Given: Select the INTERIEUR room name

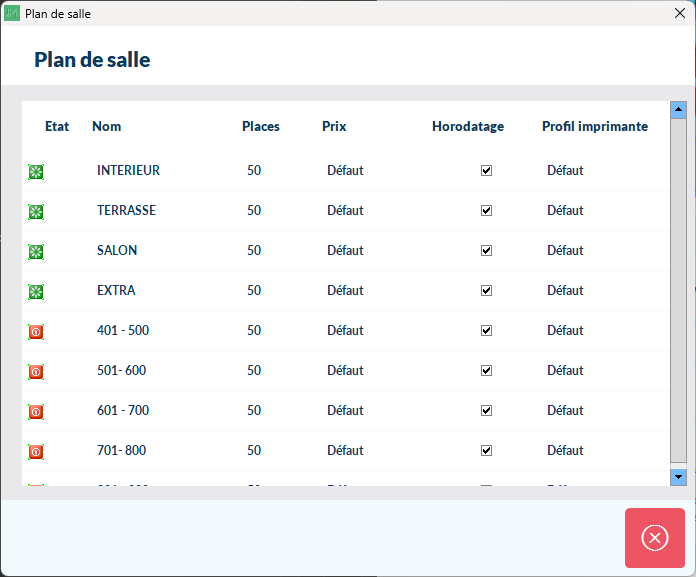Looking at the screenshot, I should [x=128, y=170].
